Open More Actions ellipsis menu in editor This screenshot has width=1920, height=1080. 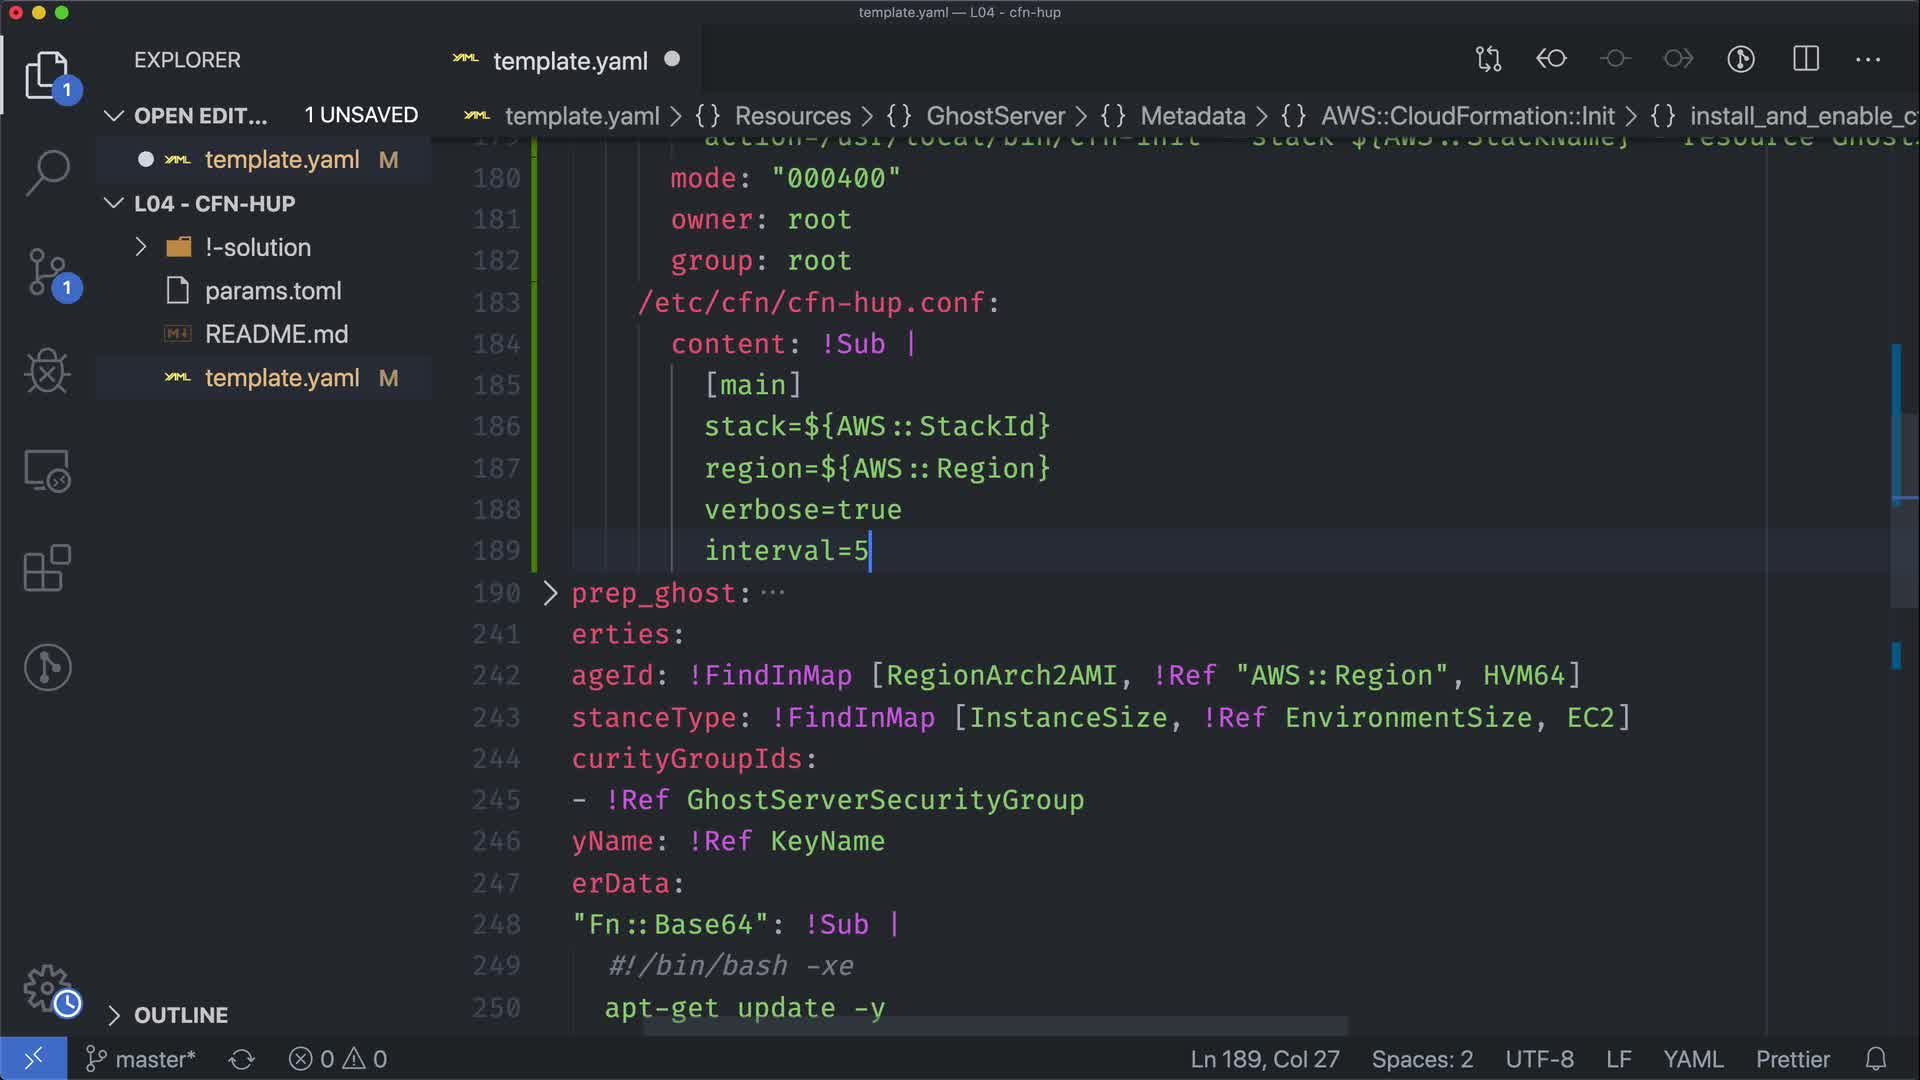(x=1867, y=59)
